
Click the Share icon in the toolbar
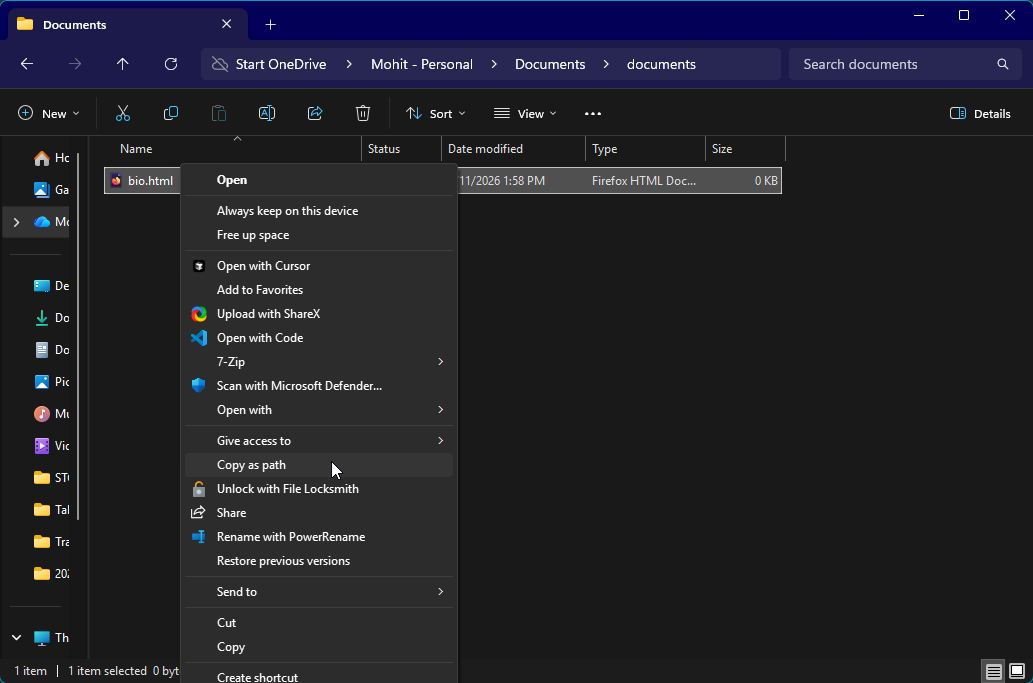(315, 113)
